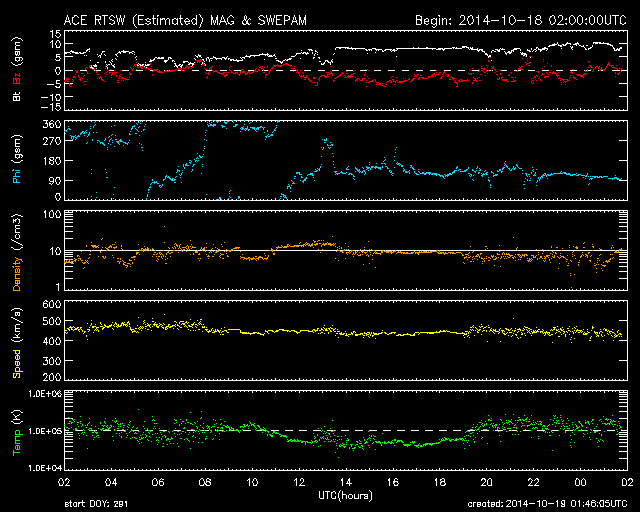This screenshot has width=640, height=512.
Task: Select the 22 hour tick label
Action: [533, 483]
